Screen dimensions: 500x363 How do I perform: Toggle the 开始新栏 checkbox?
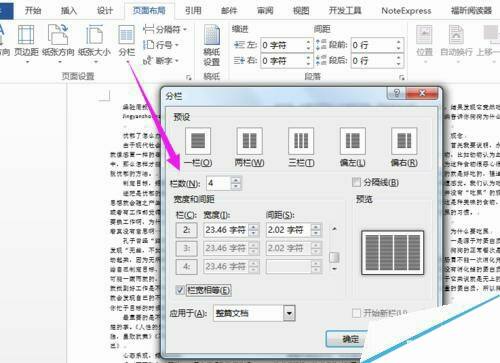click(356, 313)
